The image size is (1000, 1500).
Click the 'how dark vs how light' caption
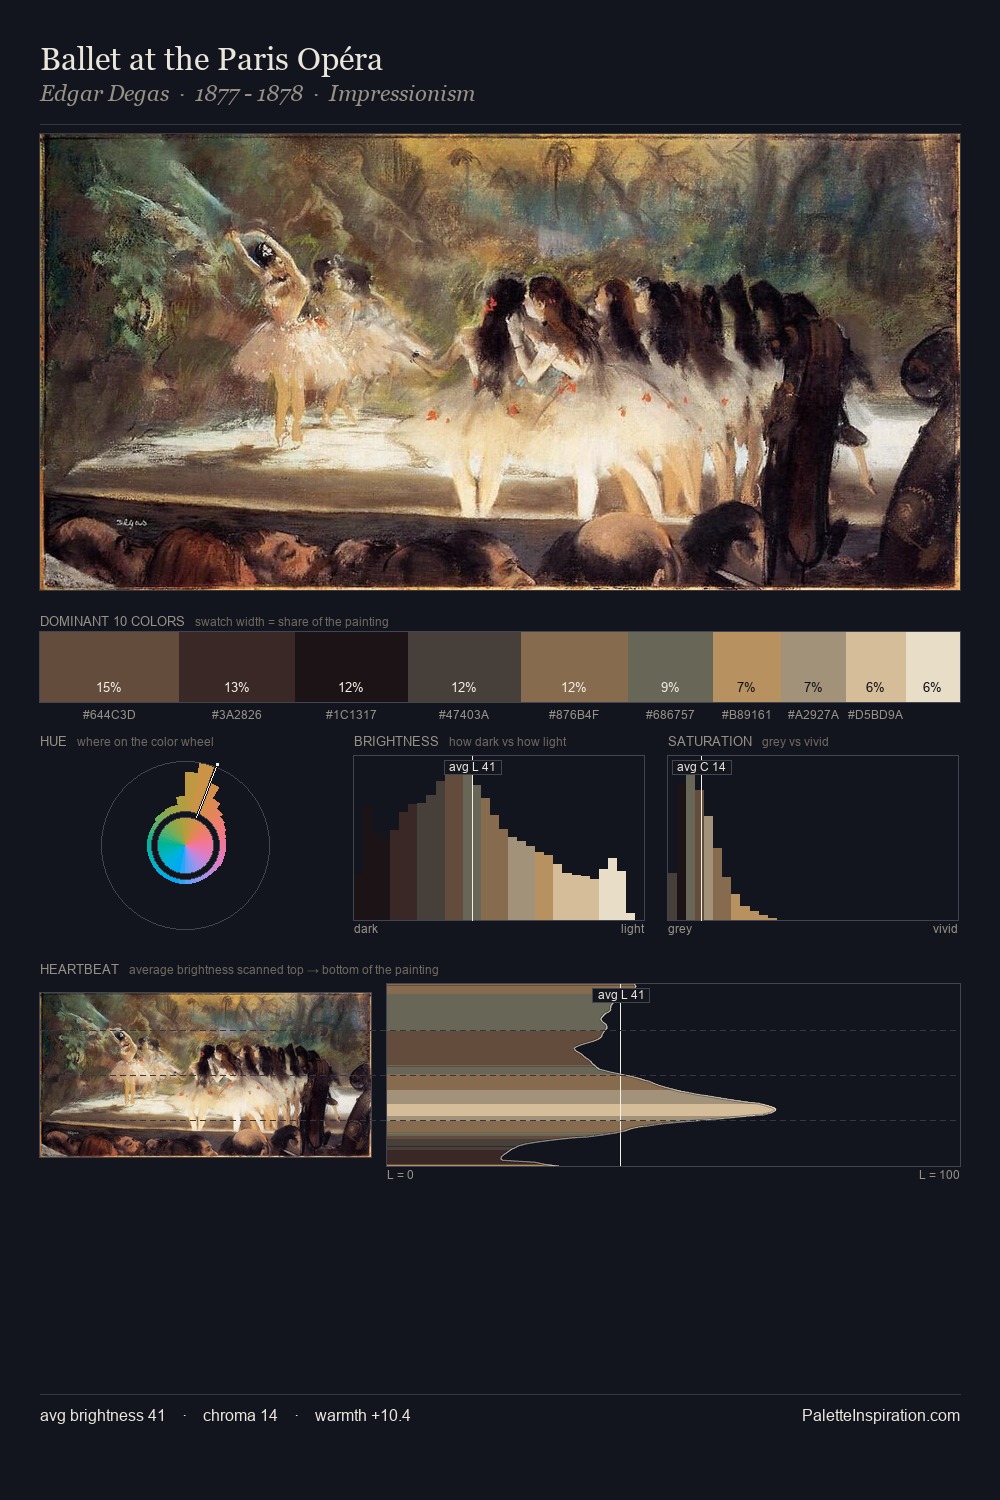(x=508, y=742)
